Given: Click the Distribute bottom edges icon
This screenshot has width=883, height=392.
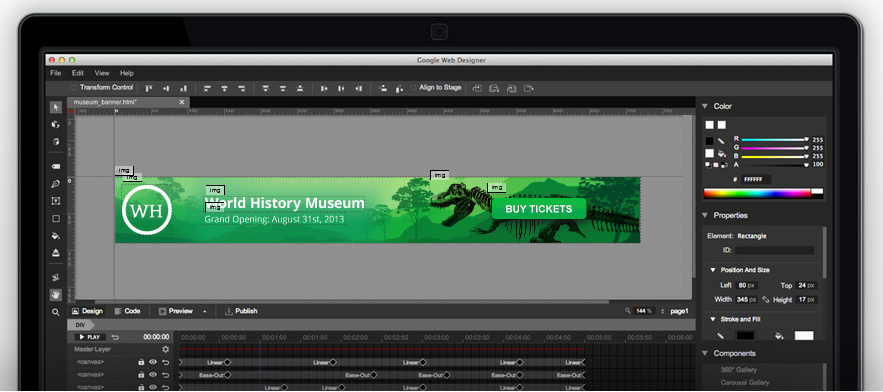Looking at the screenshot, I should (300, 88).
